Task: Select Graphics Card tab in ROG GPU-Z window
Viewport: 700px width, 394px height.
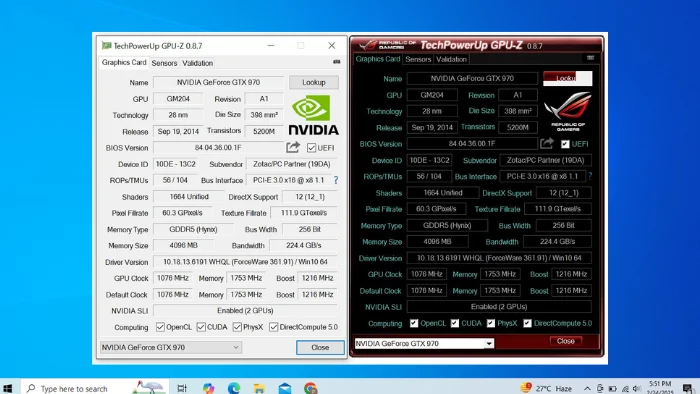Action: [x=378, y=59]
